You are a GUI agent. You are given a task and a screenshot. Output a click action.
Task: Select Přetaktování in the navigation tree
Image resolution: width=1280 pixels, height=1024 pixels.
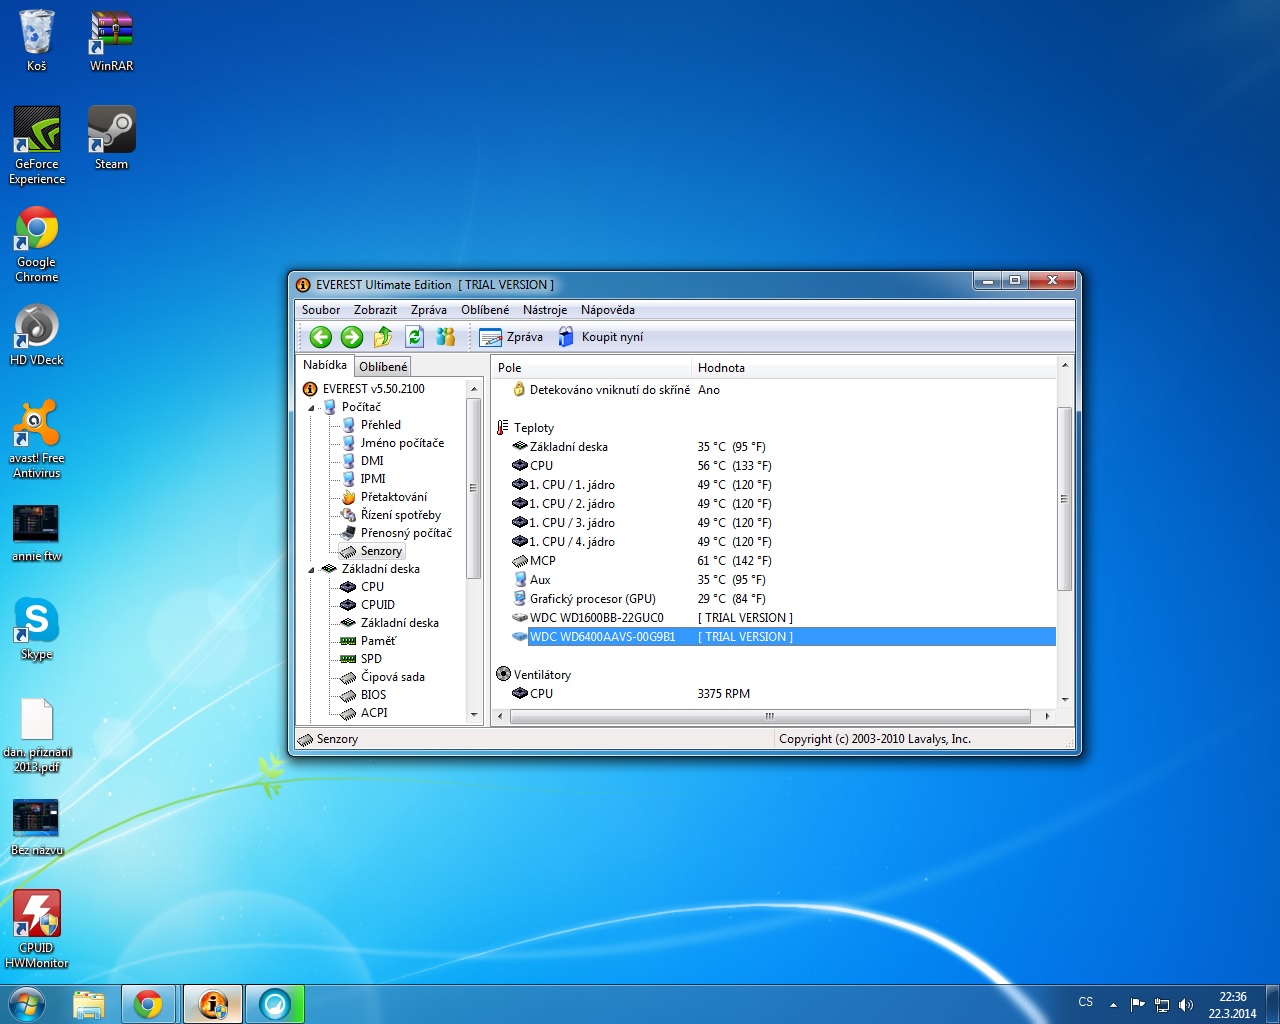point(393,497)
